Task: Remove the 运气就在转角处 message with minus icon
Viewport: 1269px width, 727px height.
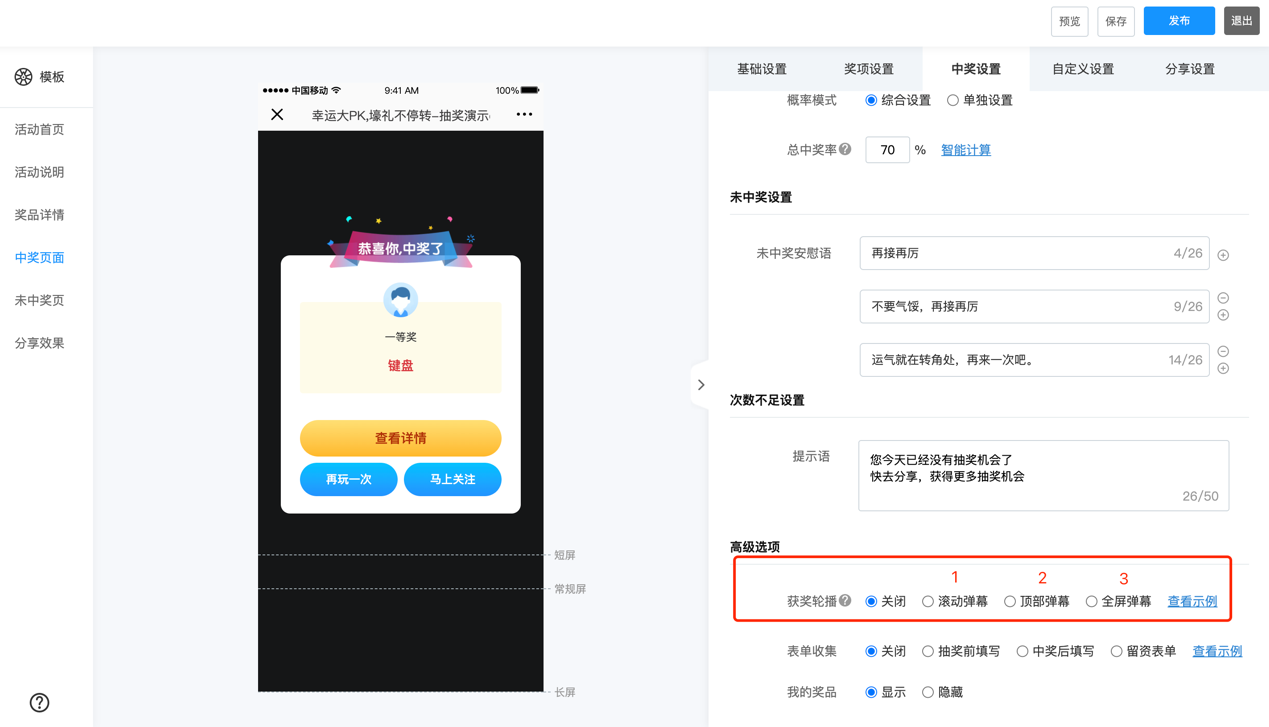Action: [1223, 351]
